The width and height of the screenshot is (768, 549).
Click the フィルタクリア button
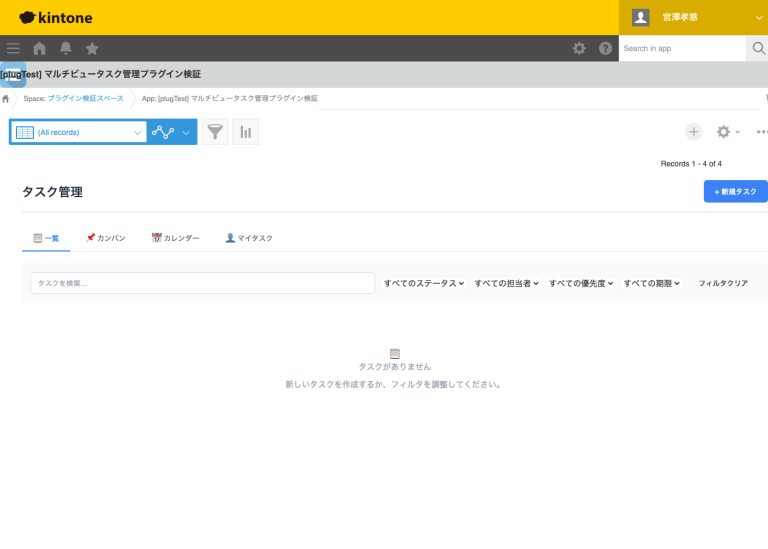[723, 283]
